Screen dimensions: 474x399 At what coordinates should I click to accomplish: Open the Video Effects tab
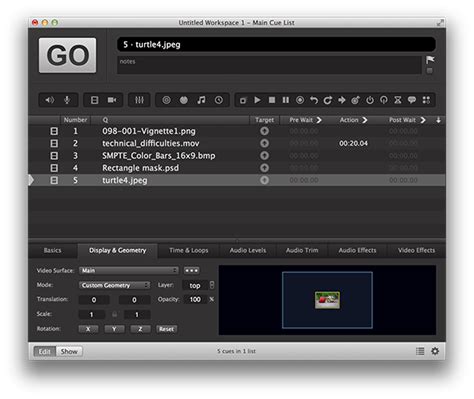[416, 250]
